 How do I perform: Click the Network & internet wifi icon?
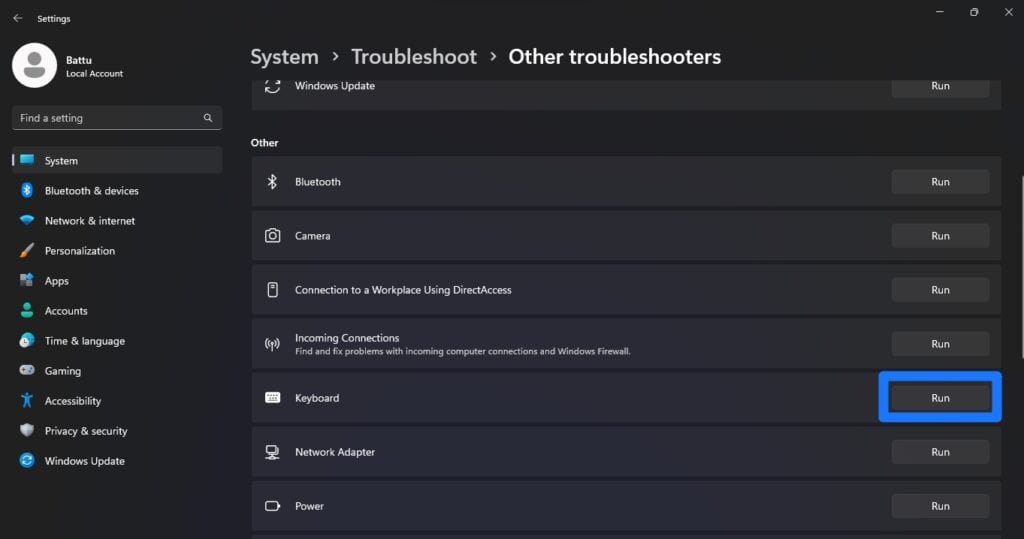(27, 221)
